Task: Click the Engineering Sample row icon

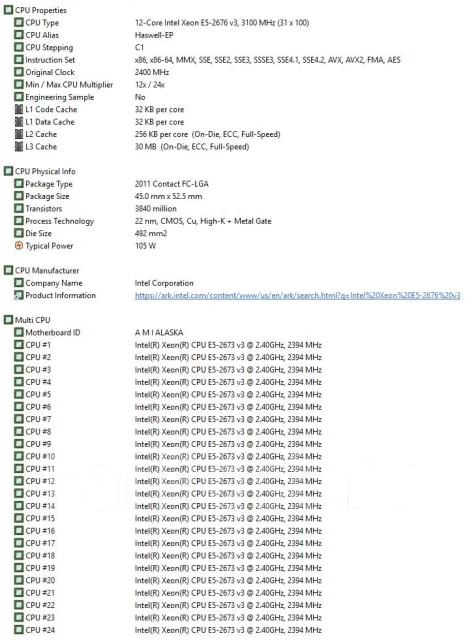Action: pos(19,97)
